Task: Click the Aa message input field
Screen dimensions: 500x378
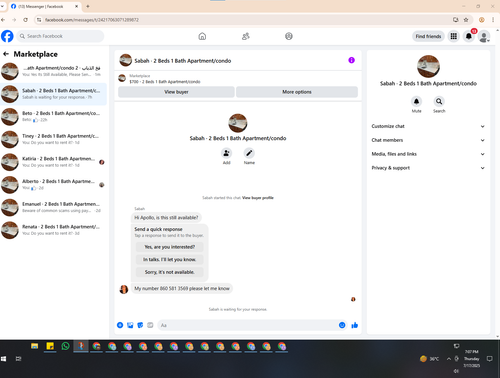Action: pos(247,325)
